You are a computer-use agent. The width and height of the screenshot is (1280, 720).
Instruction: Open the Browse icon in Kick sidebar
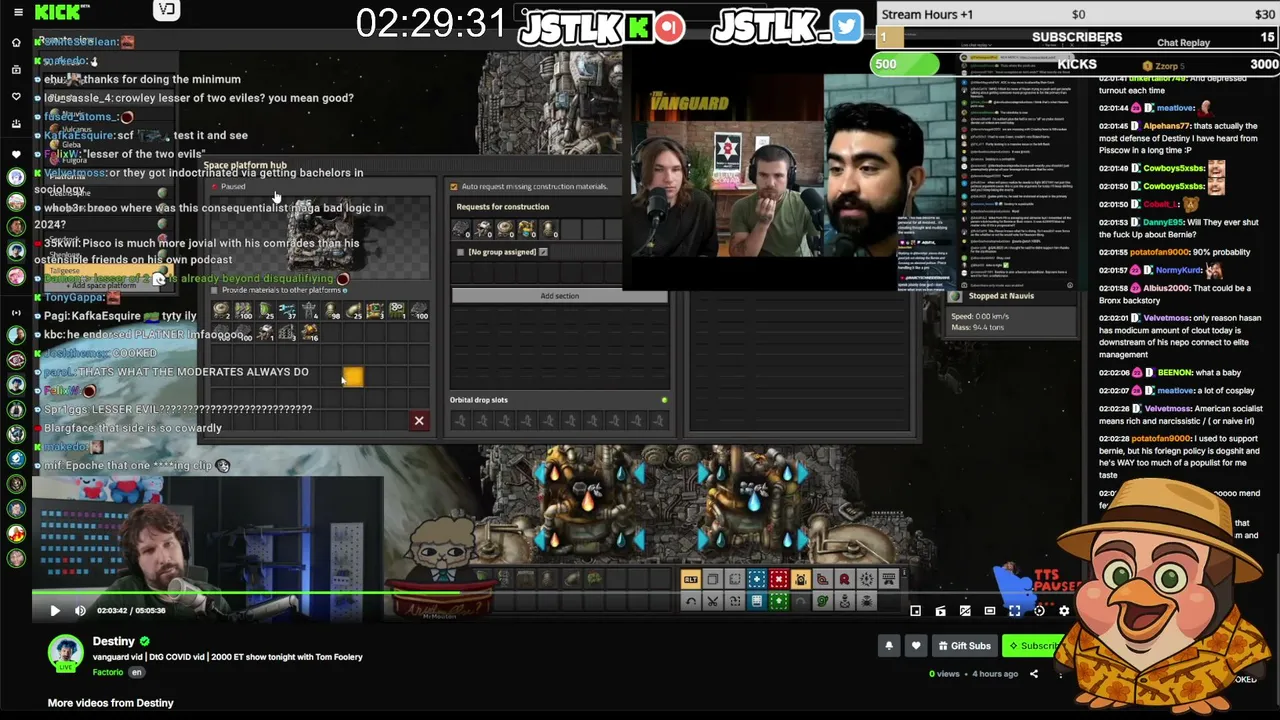(16, 70)
